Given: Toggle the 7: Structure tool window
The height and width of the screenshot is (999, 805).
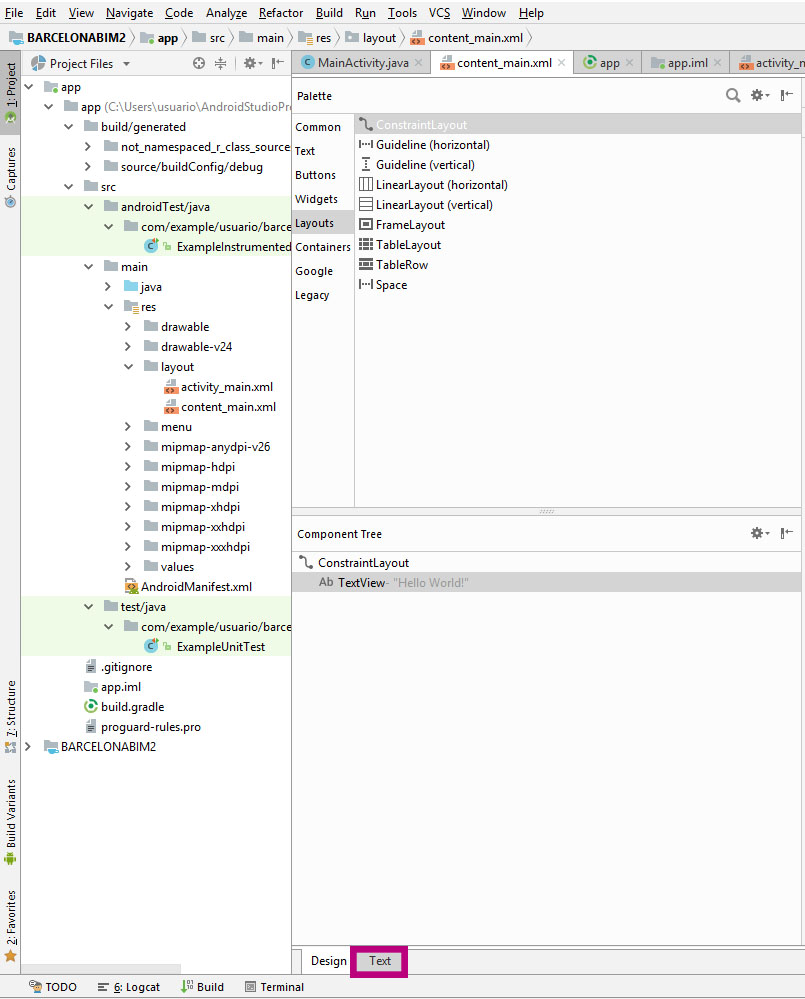Looking at the screenshot, I should point(10,715).
